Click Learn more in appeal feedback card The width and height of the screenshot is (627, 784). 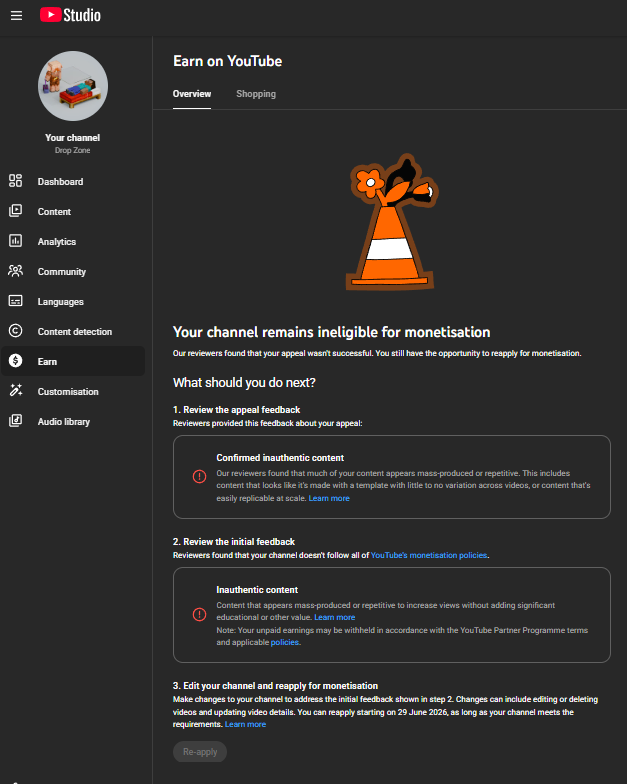[x=329, y=498]
